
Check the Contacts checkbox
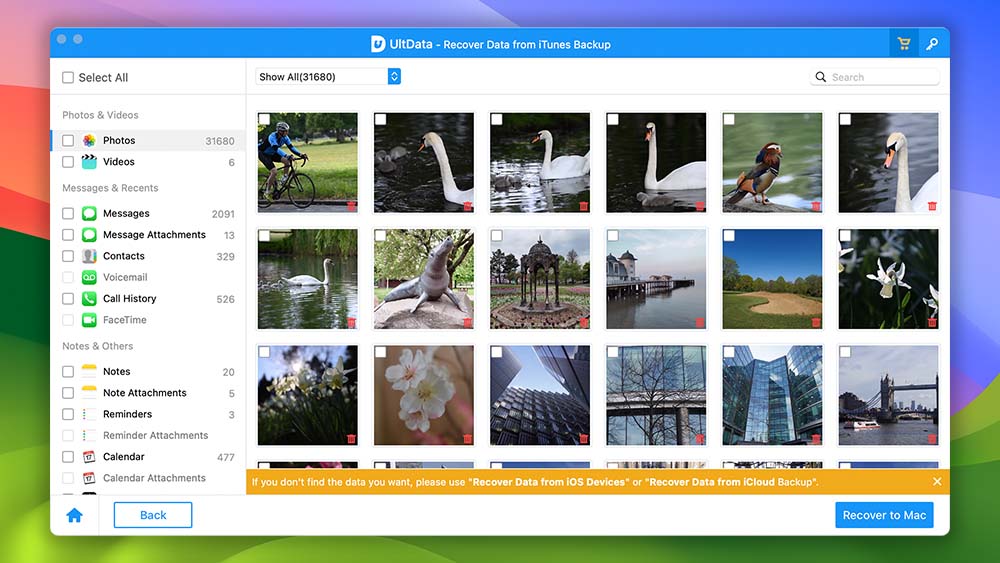(68, 256)
